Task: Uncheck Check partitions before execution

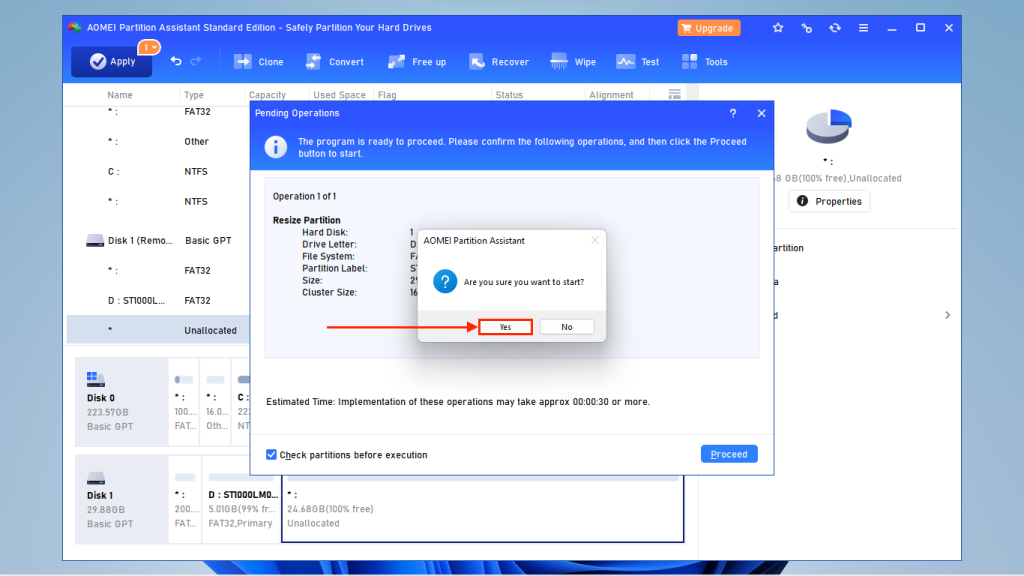Action: pyautogui.click(x=271, y=454)
